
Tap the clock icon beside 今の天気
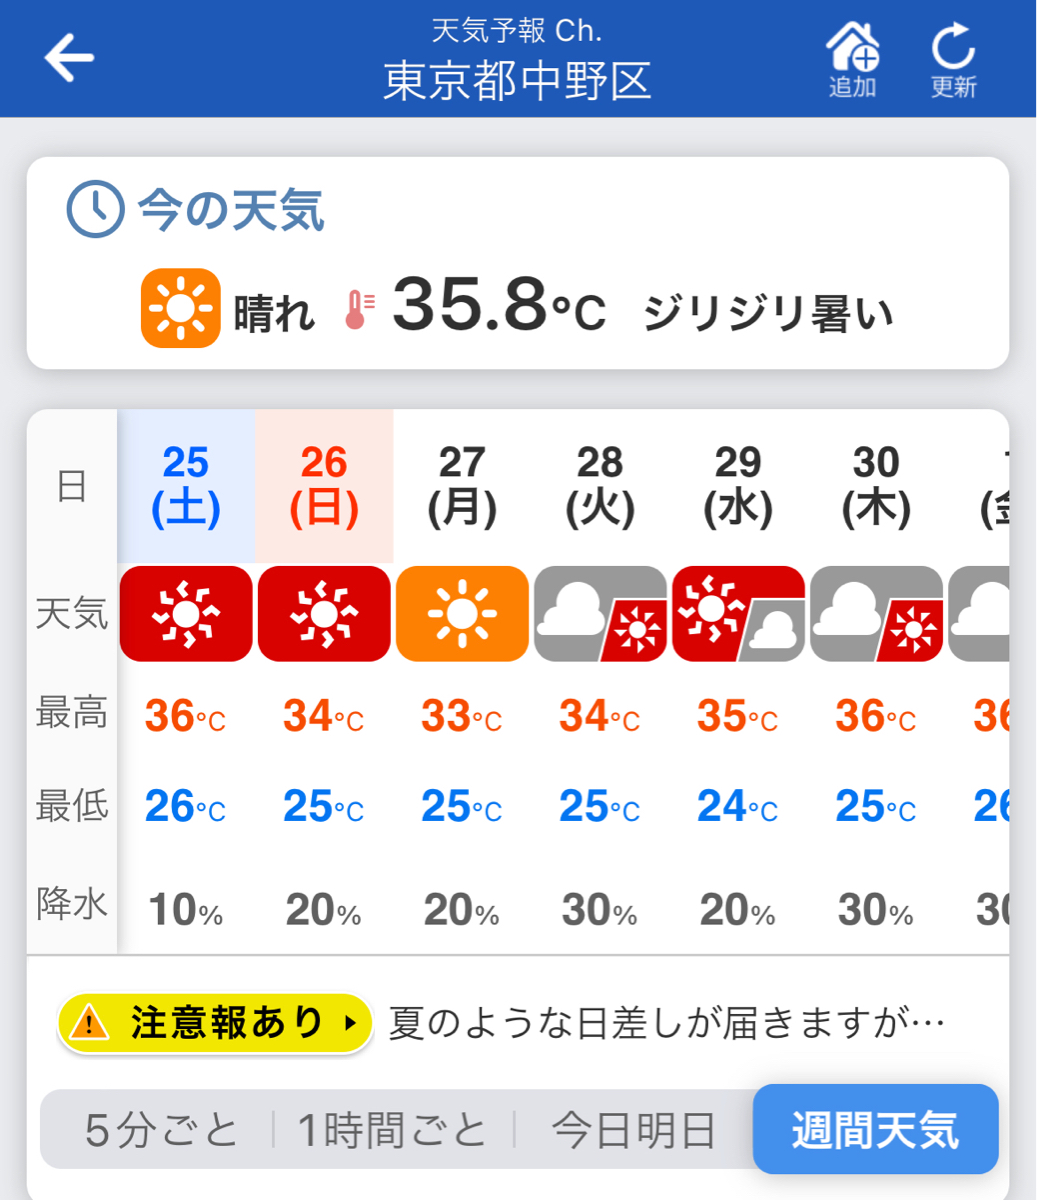95,209
